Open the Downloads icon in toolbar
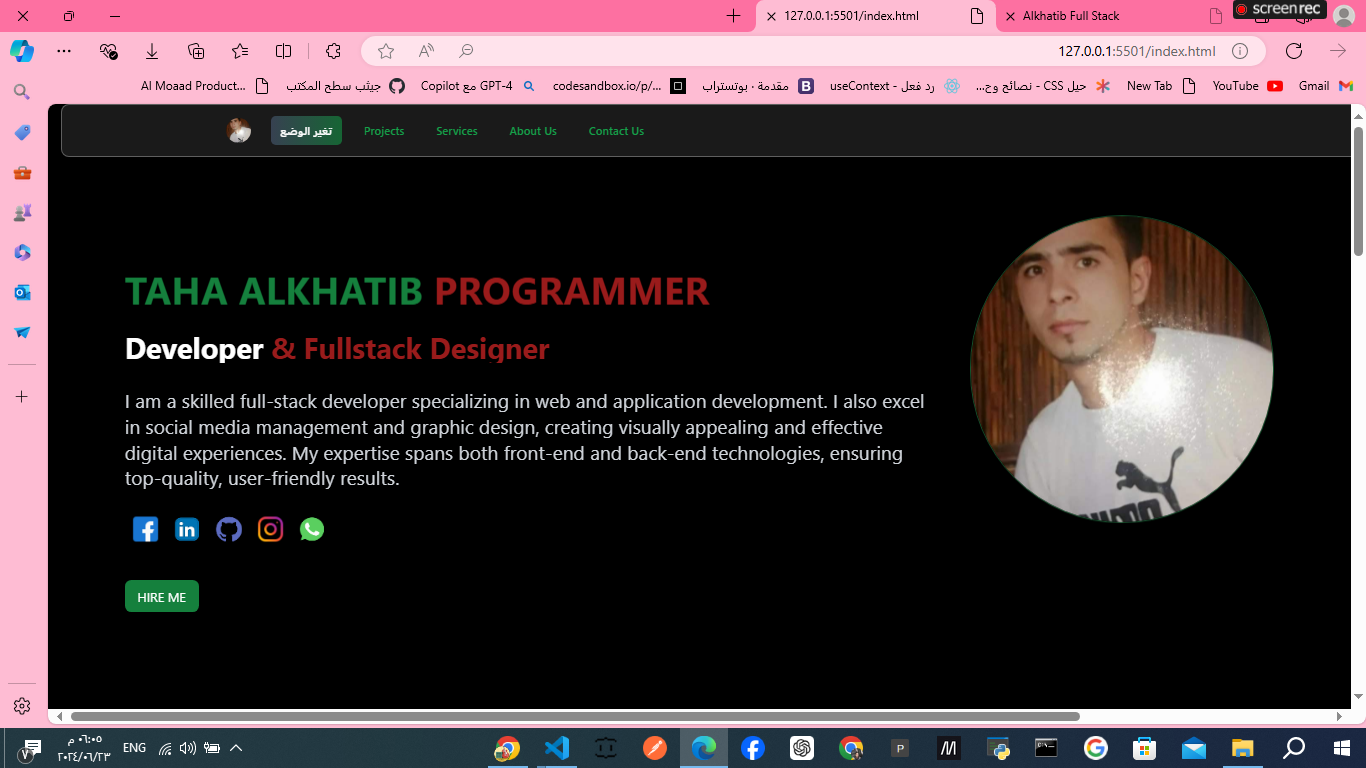This screenshot has height=768, width=1366. [152, 51]
